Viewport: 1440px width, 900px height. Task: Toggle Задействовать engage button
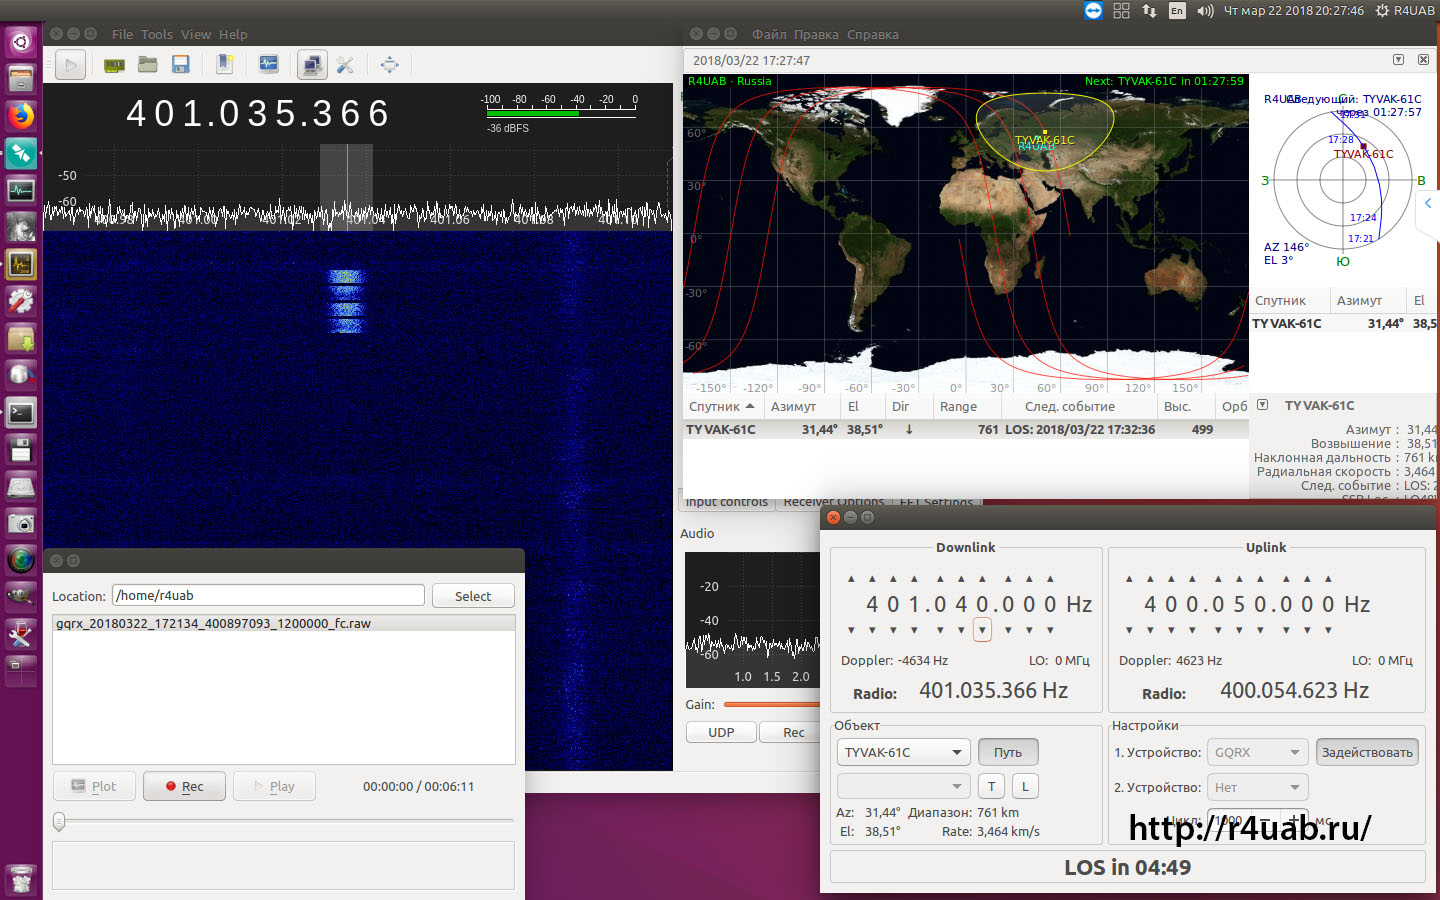(x=1367, y=752)
